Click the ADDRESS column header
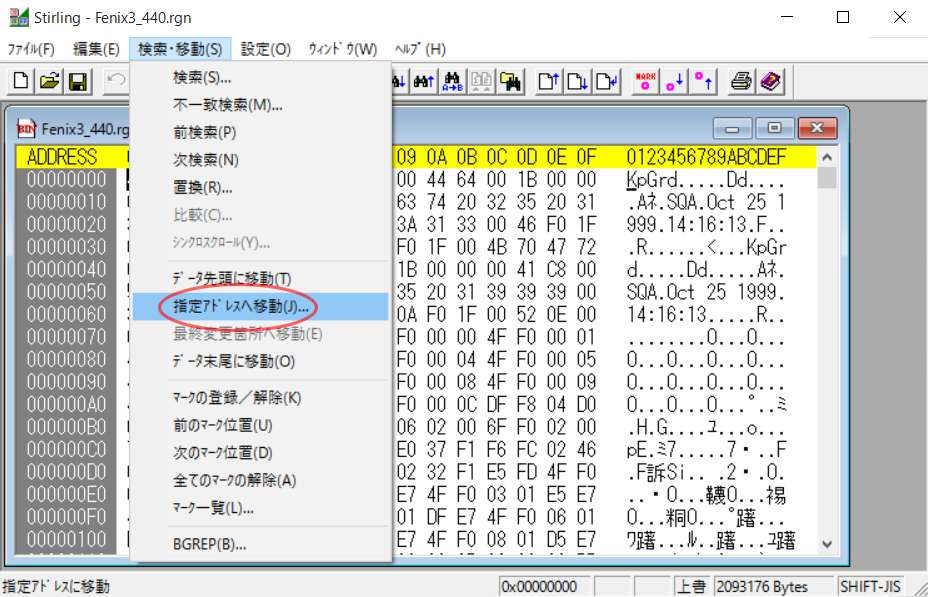928x597 pixels. [x=62, y=157]
